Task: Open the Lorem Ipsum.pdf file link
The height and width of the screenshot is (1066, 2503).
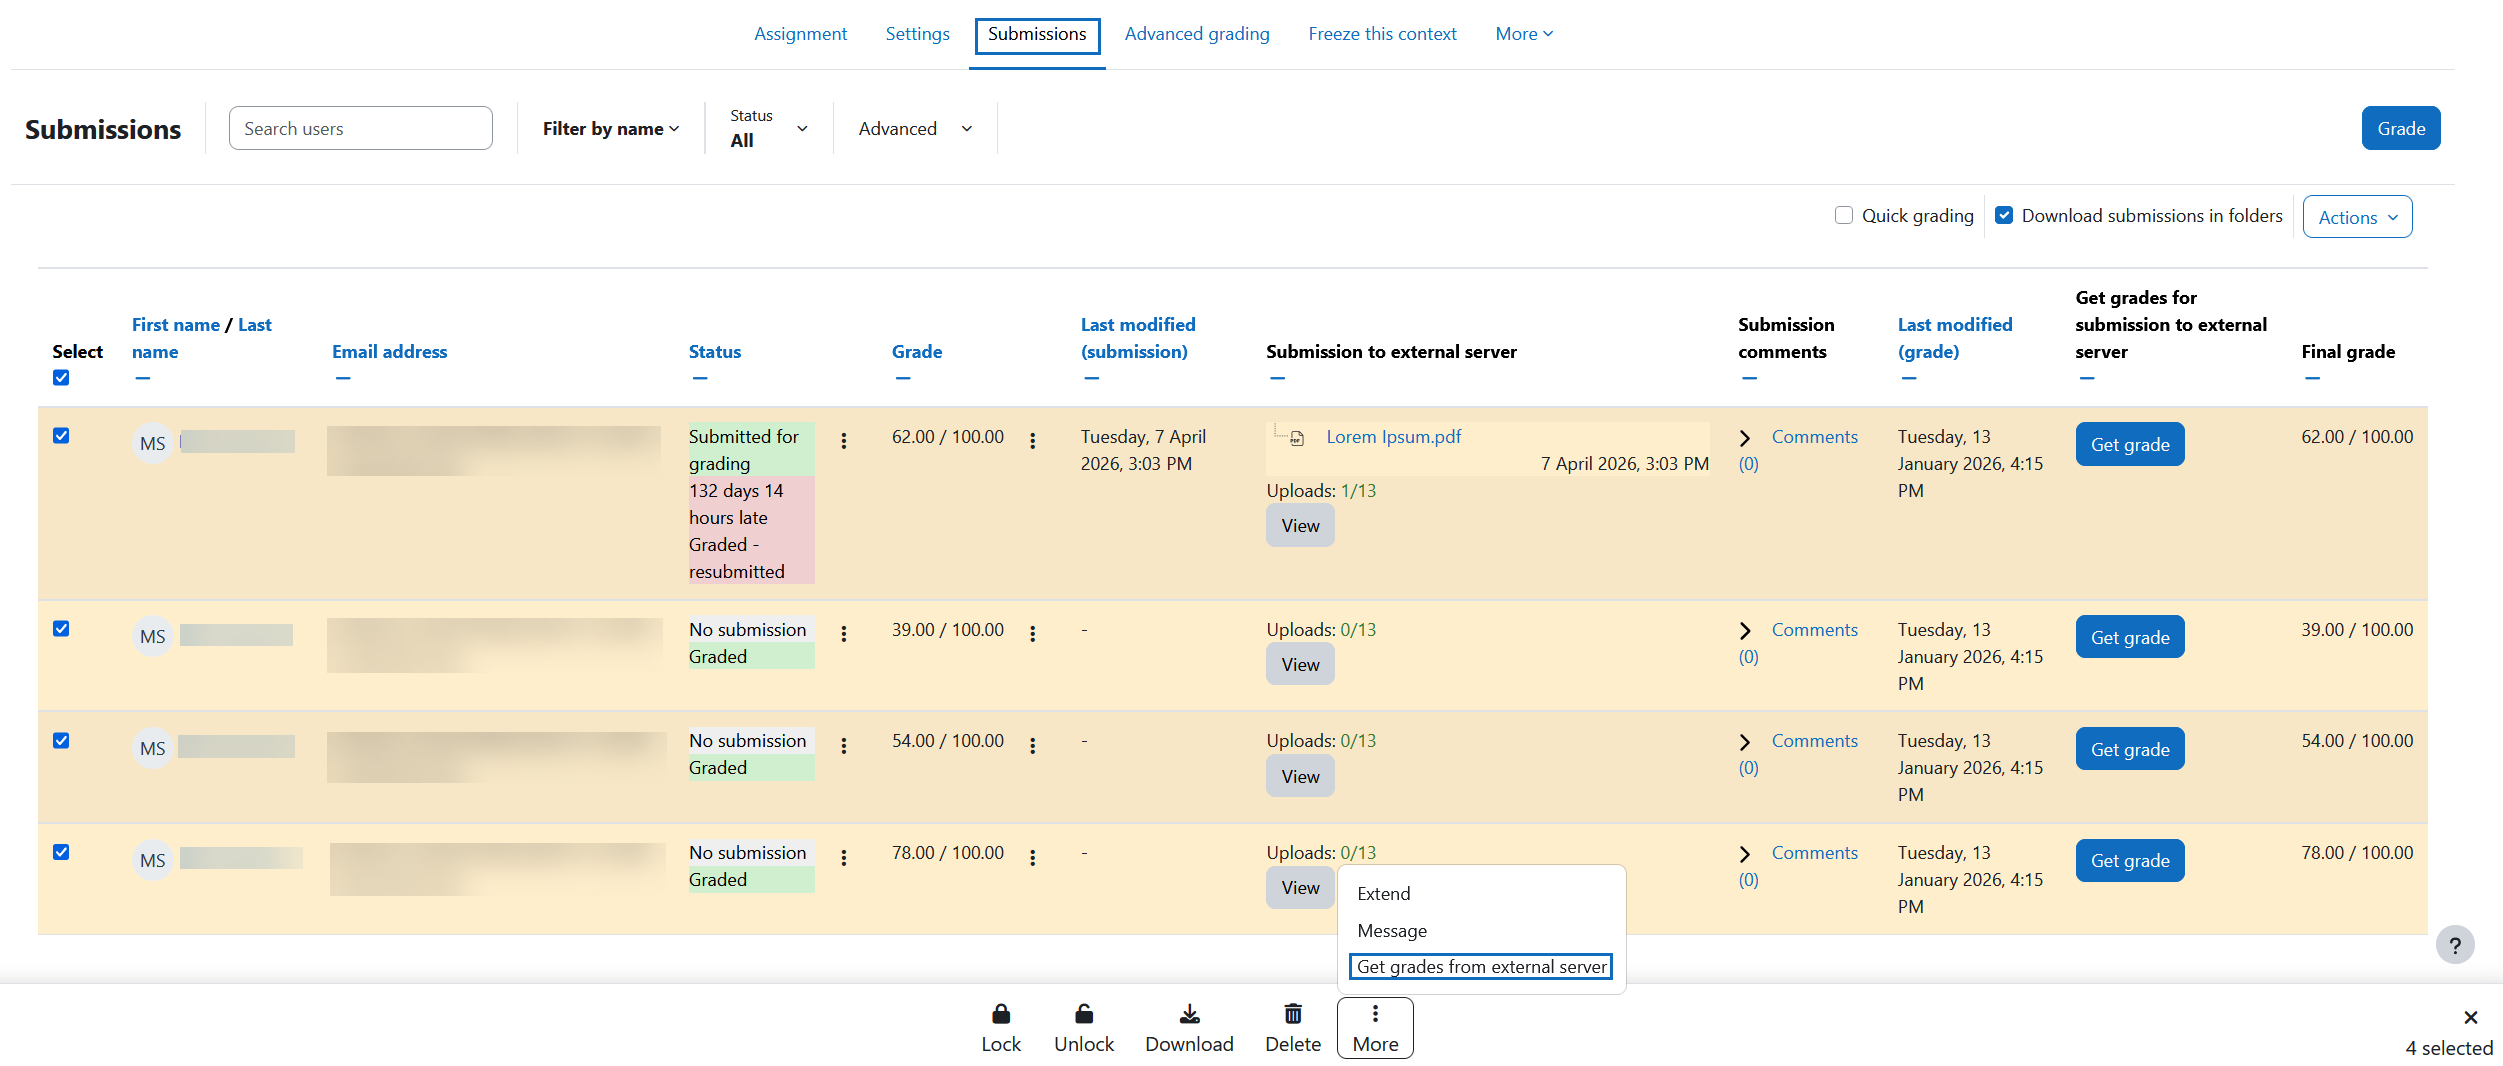Action: tap(1393, 437)
